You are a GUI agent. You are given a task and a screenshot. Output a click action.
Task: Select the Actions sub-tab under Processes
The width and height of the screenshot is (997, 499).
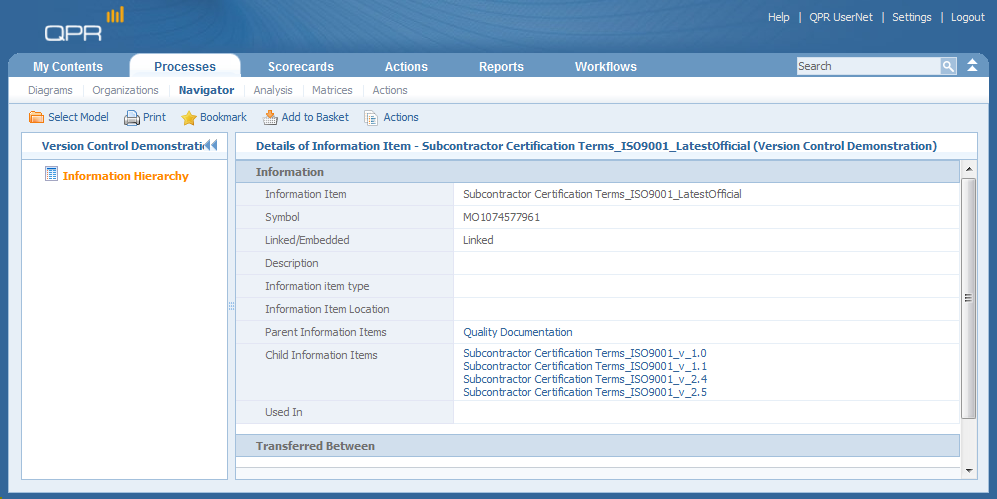(390, 90)
